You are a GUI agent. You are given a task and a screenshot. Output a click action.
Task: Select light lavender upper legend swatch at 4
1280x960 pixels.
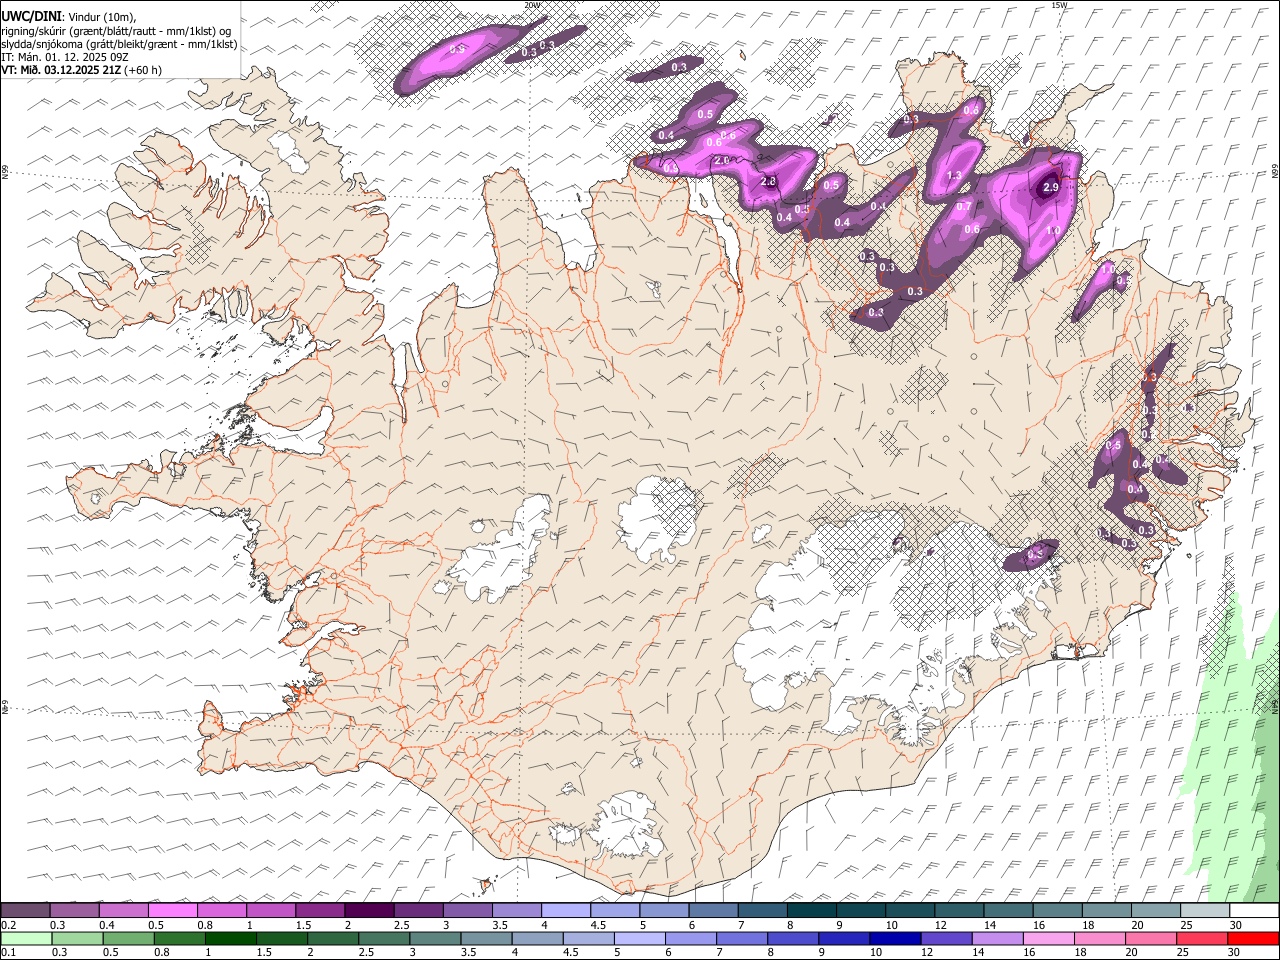(566, 911)
